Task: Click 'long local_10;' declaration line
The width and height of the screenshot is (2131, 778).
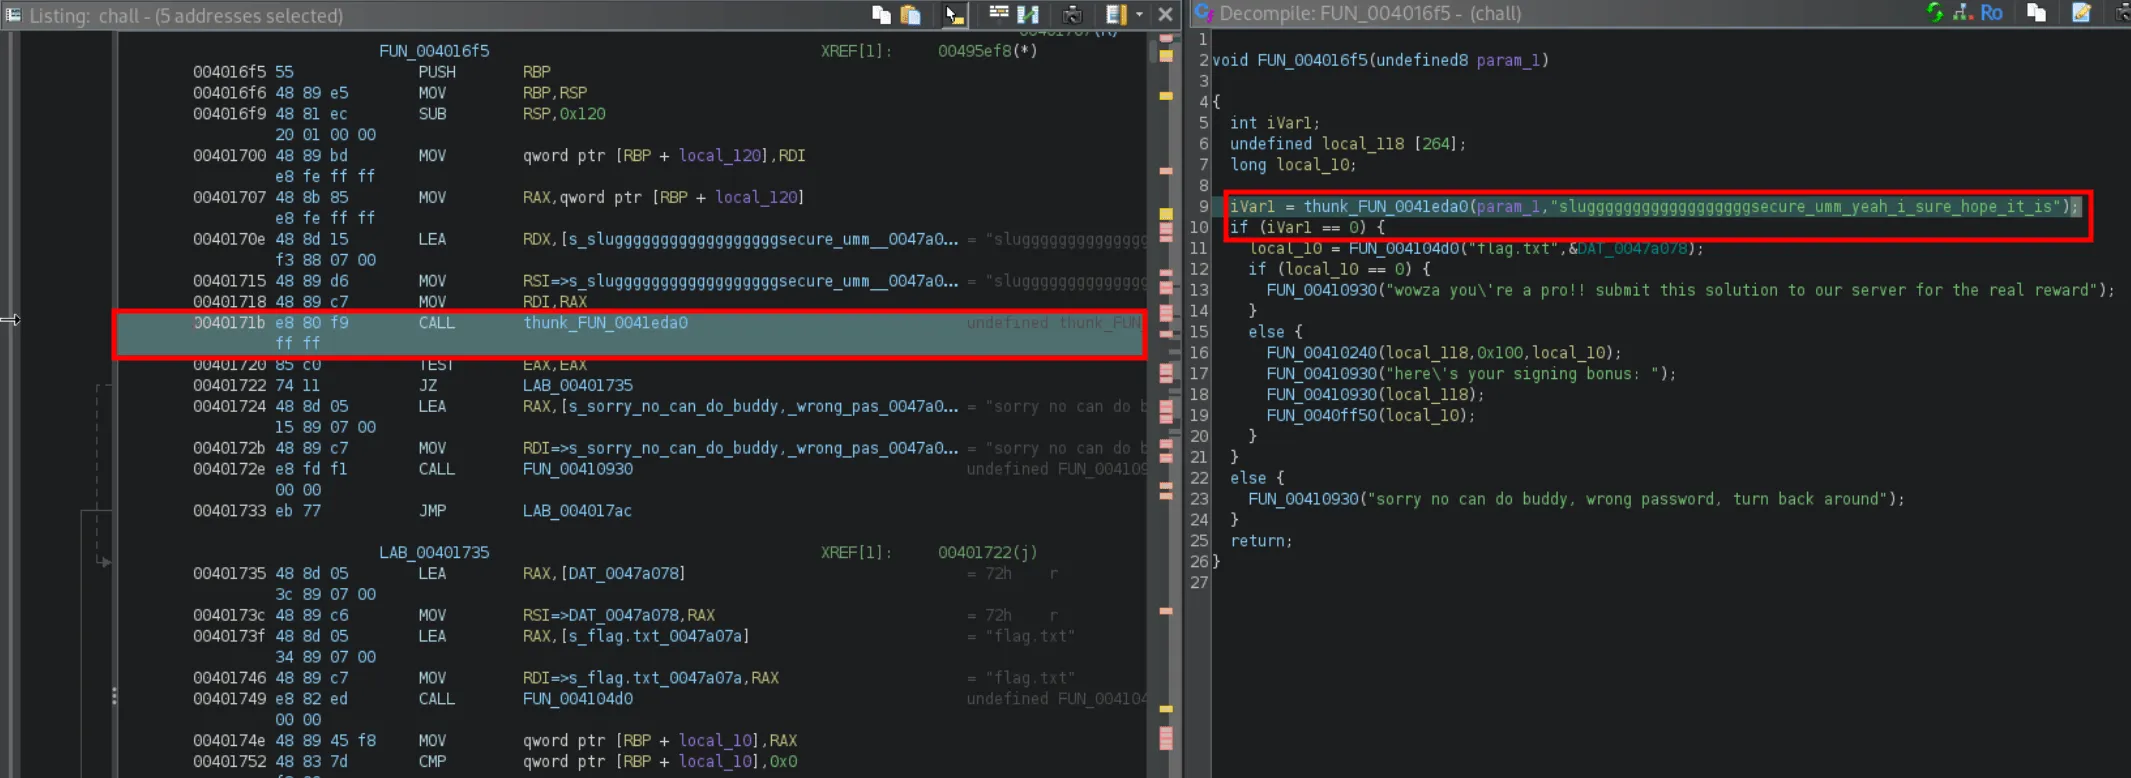Action: (1293, 165)
